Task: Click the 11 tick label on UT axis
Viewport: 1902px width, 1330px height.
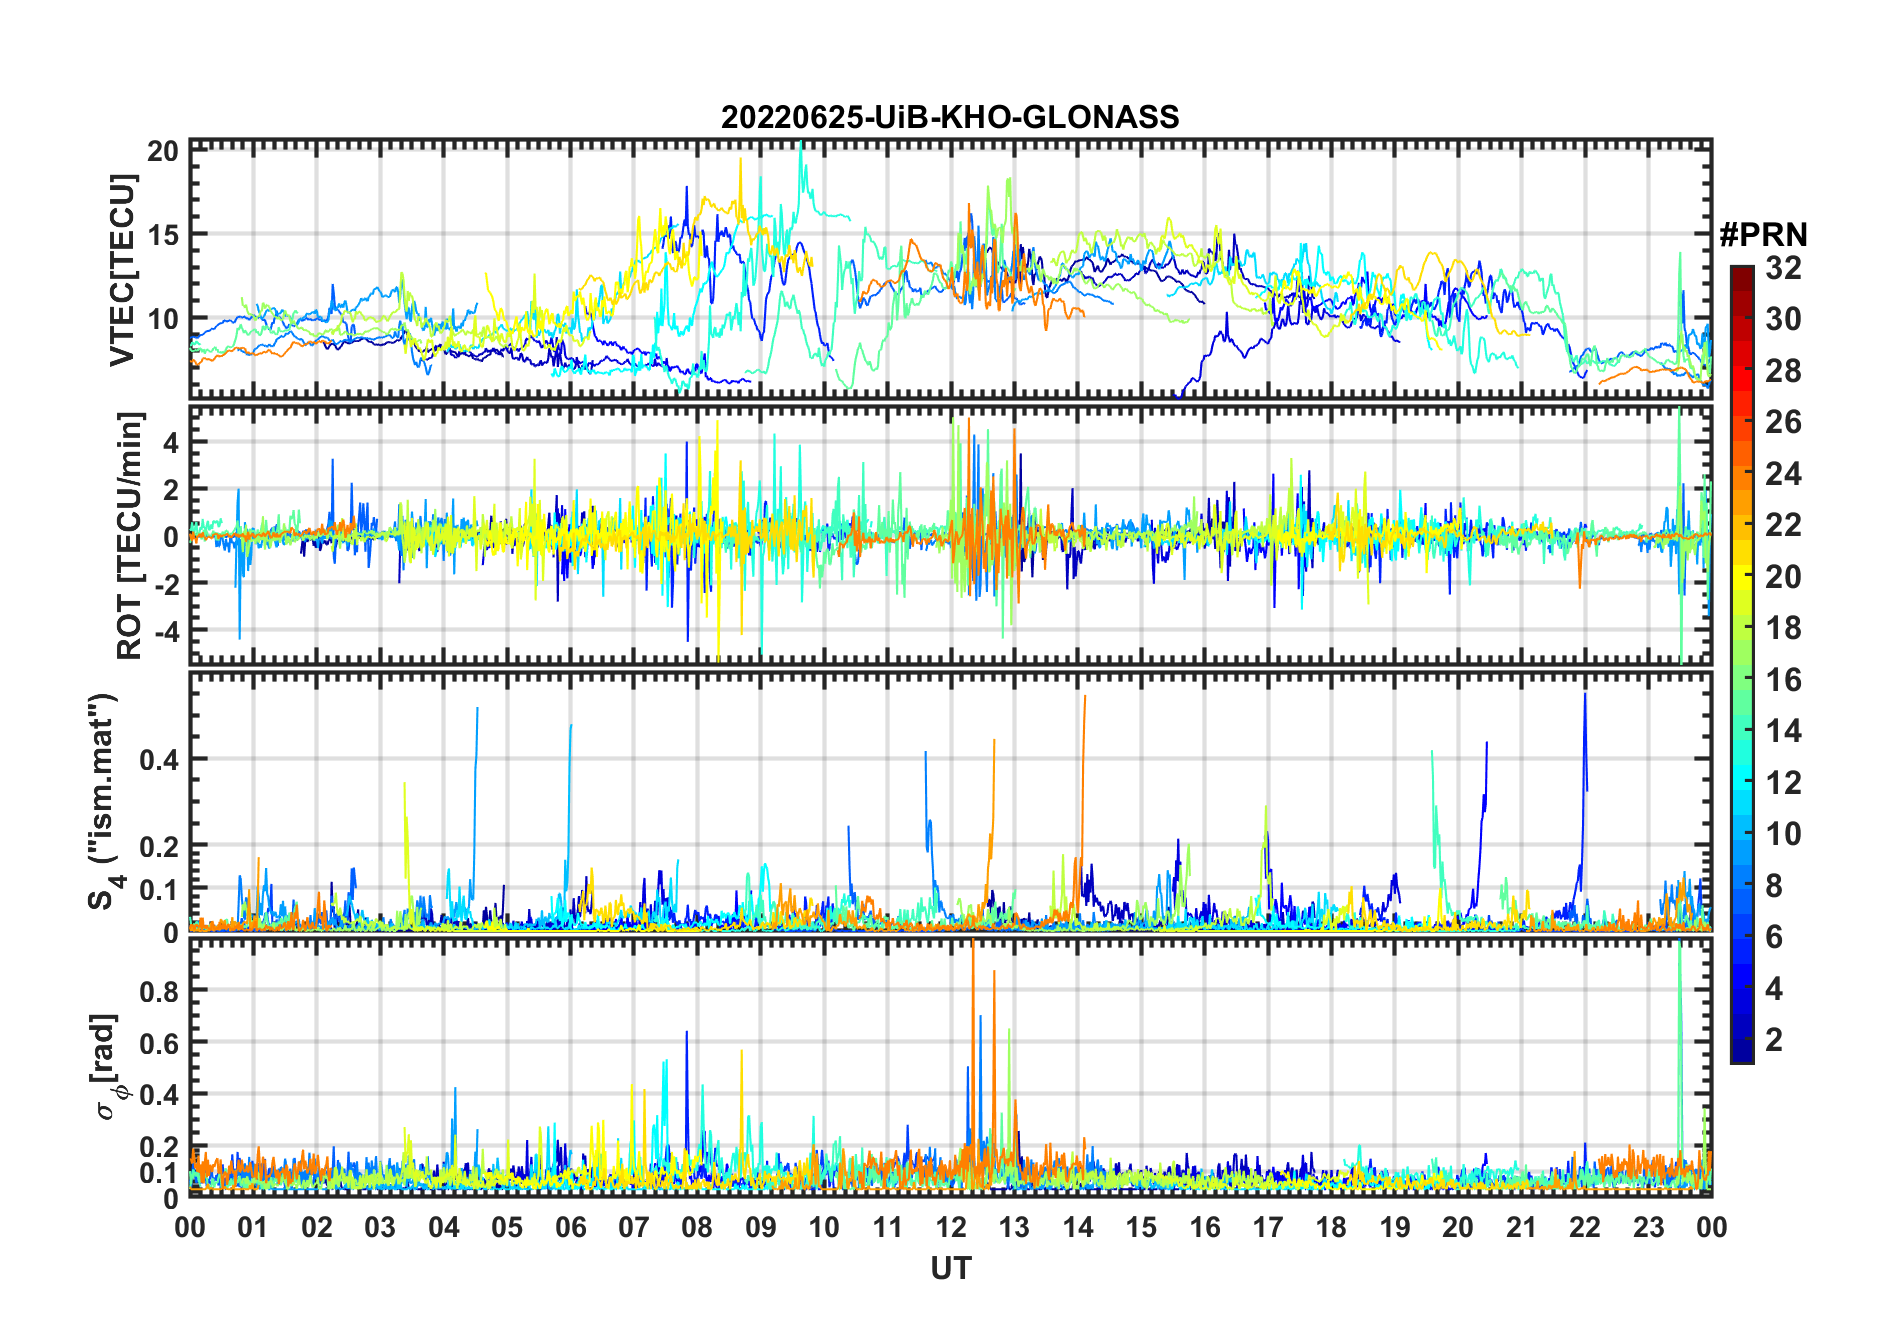Action: pyautogui.click(x=888, y=1227)
